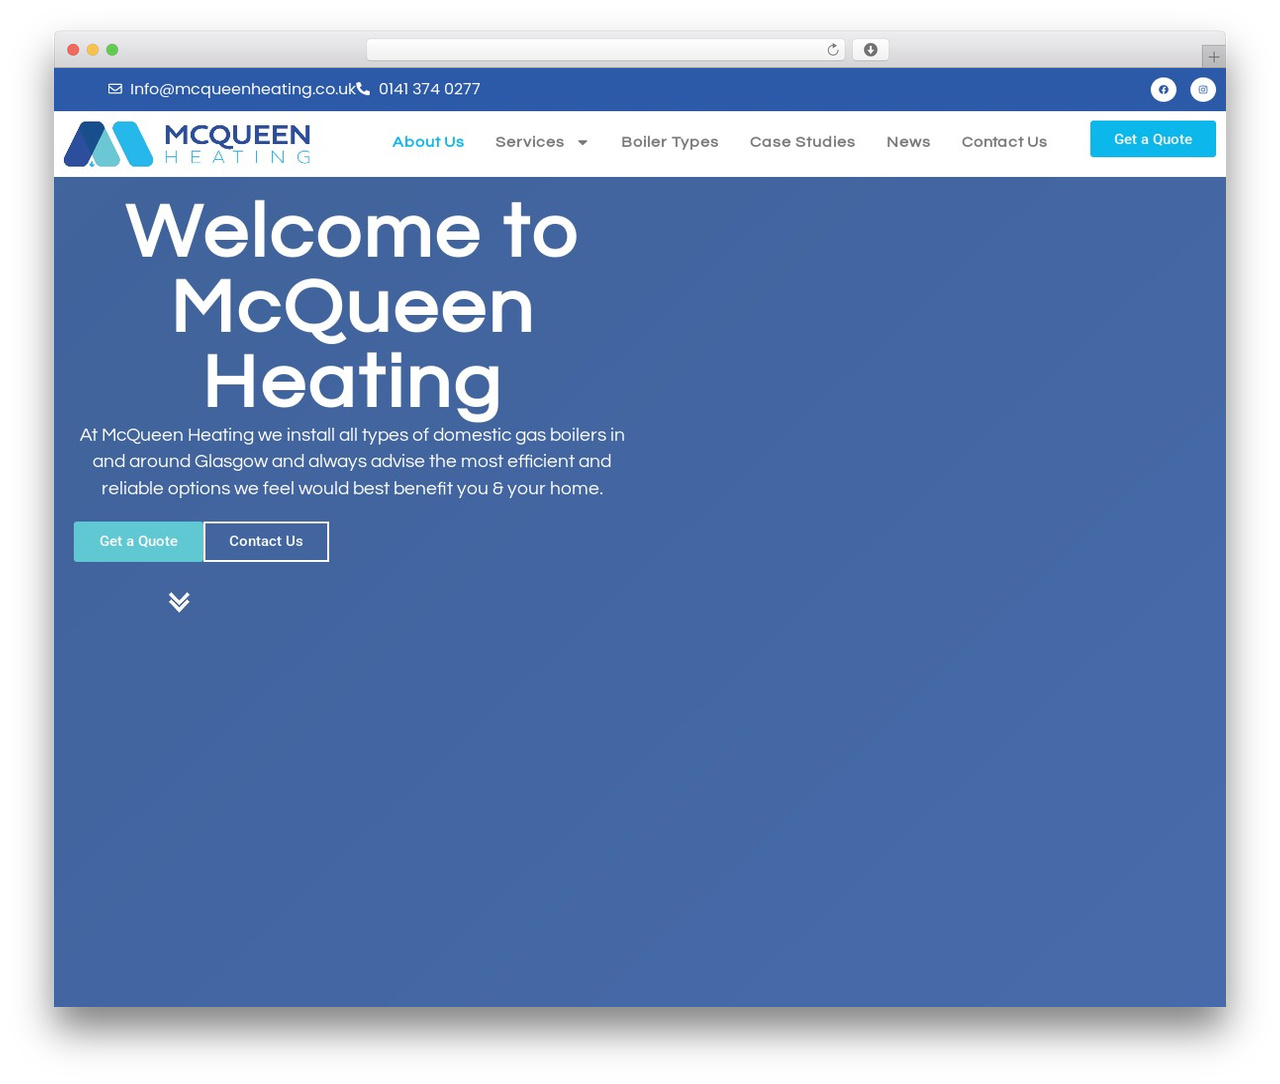
Task: Click the outlined Contact Us hero button
Action: tap(266, 541)
